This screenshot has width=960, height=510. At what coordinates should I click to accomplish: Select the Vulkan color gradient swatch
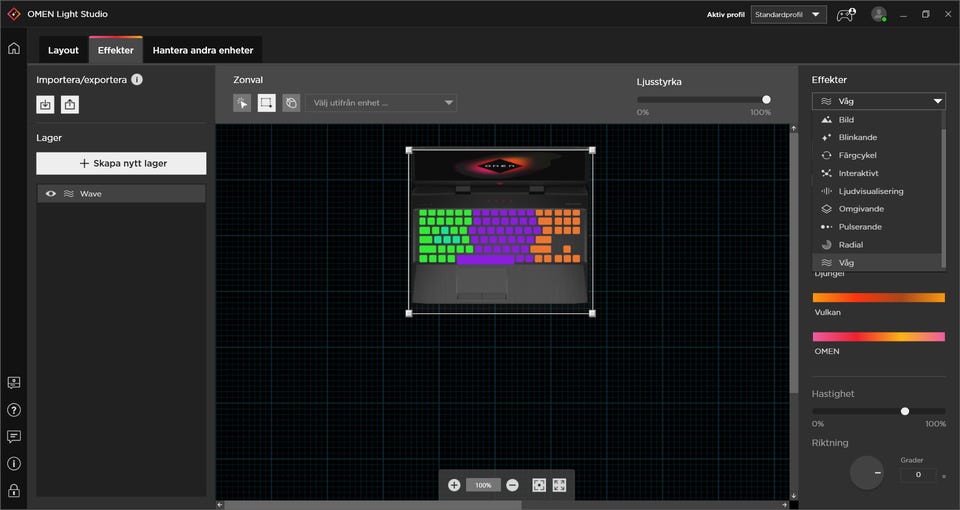(x=879, y=298)
